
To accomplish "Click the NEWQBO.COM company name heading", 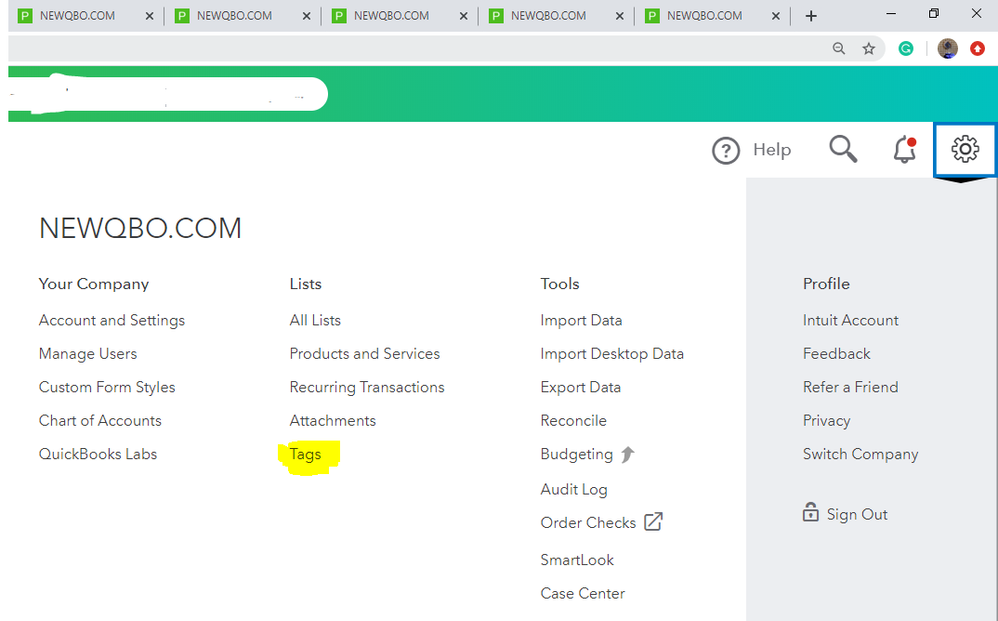I will pyautogui.click(x=140, y=228).
